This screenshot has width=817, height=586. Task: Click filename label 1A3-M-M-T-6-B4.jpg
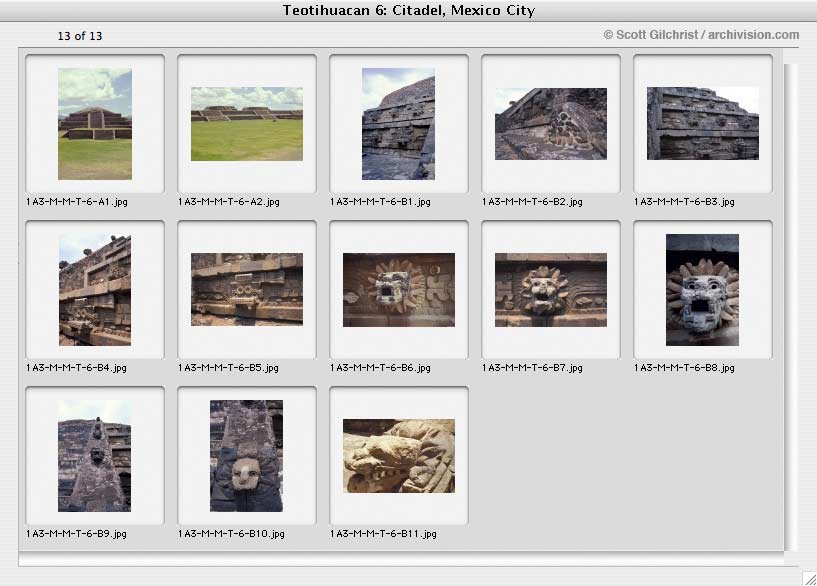pos(76,368)
